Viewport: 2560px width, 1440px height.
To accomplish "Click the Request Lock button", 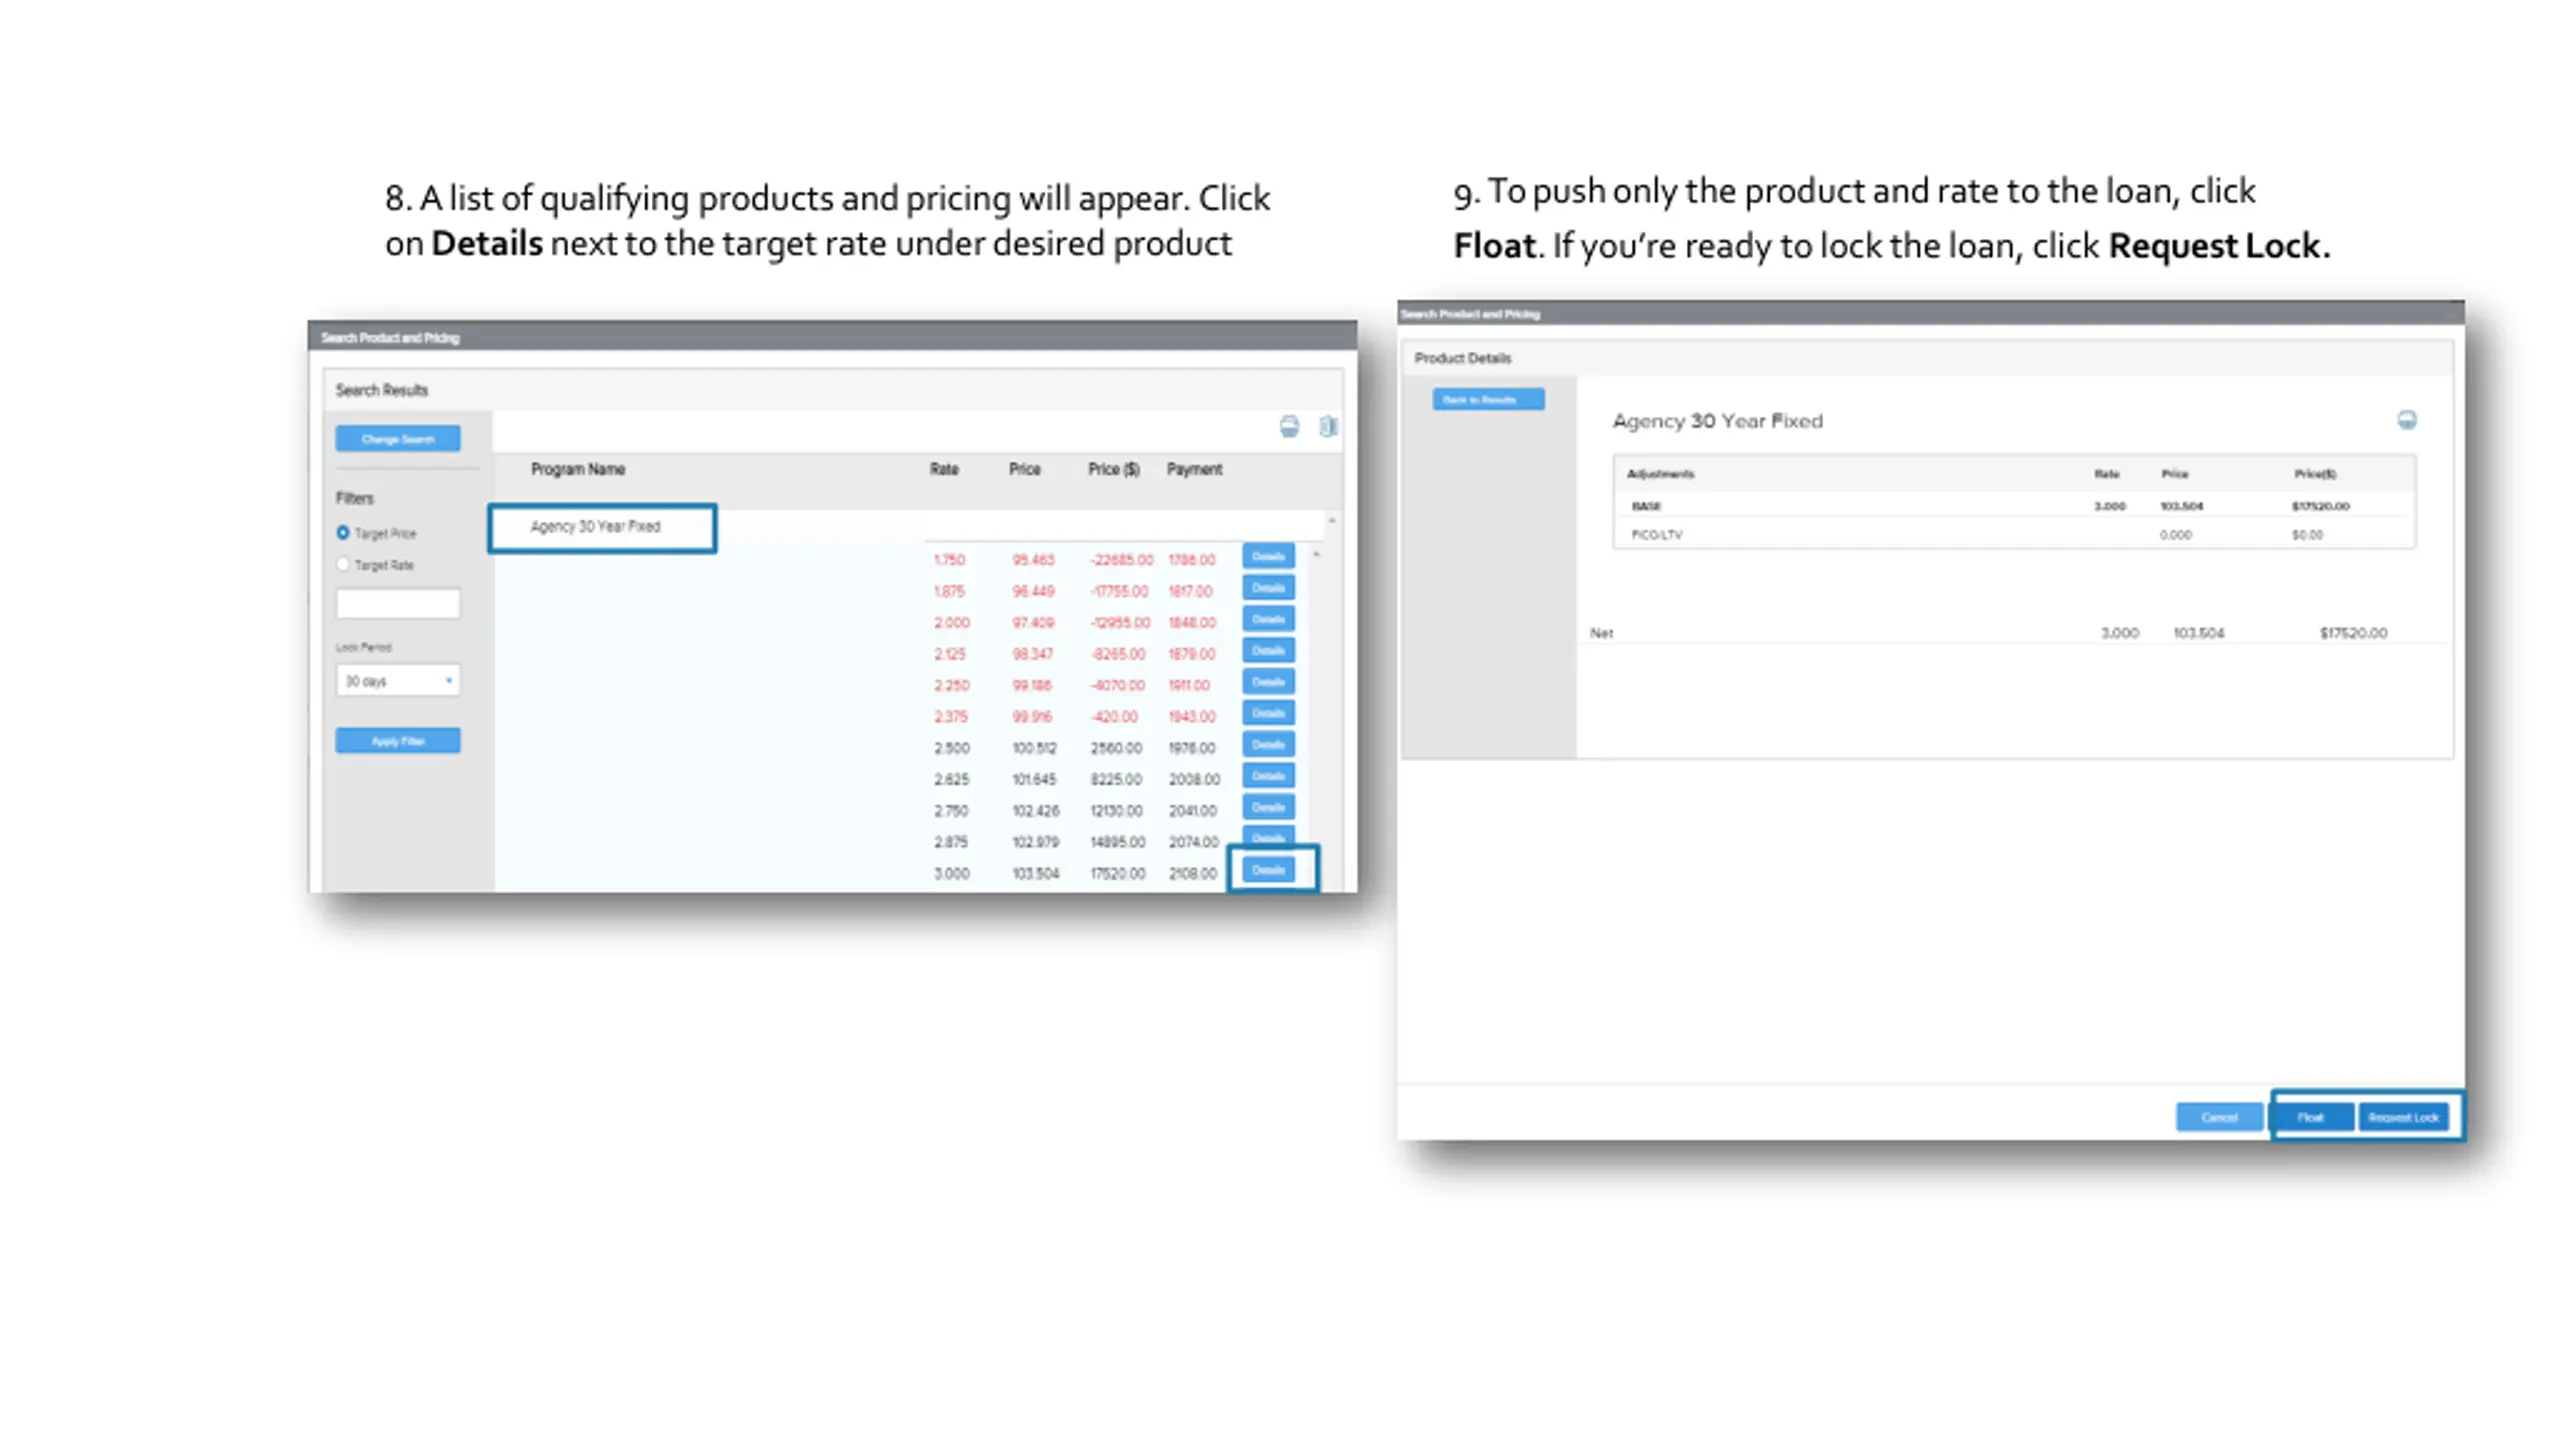I will pos(2402,1117).
